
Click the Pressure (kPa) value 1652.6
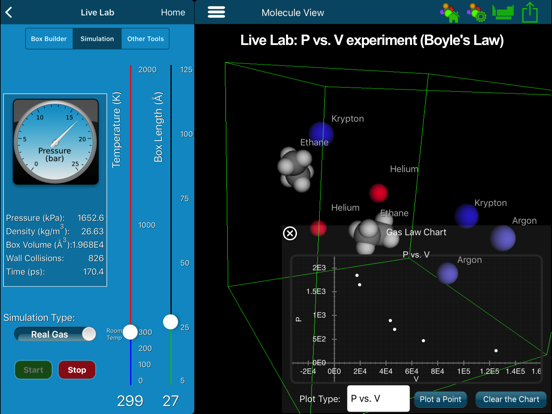tap(90, 218)
